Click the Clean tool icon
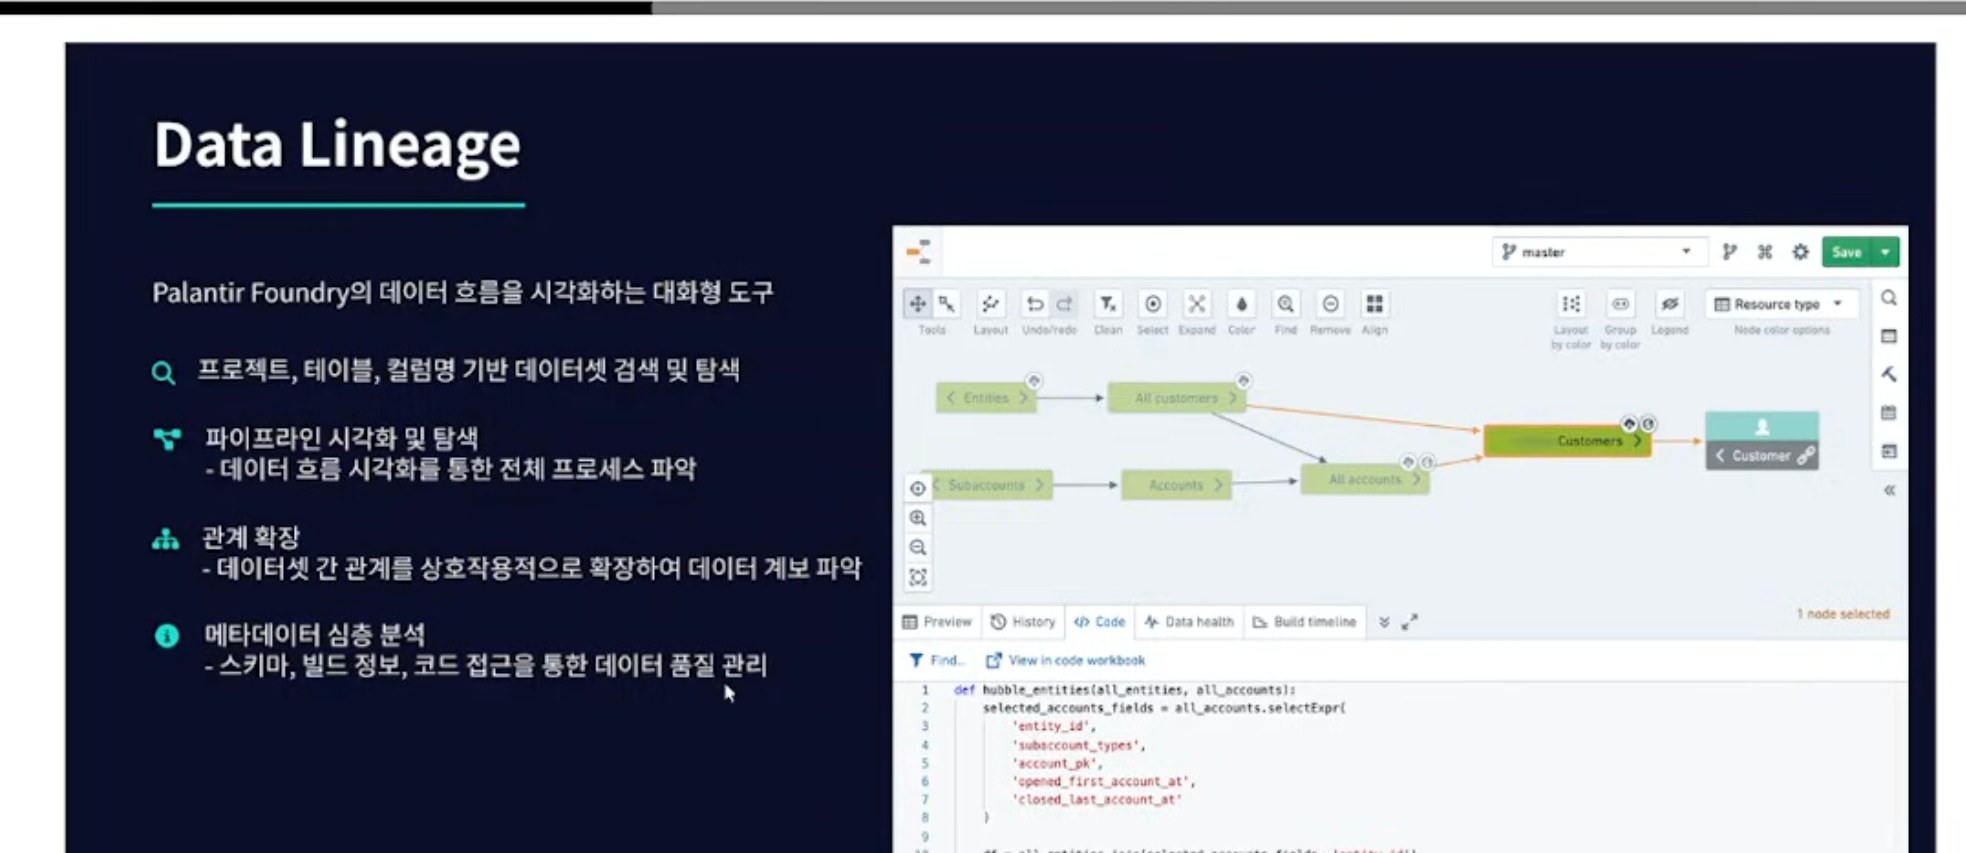1966x853 pixels. pyautogui.click(x=1108, y=304)
